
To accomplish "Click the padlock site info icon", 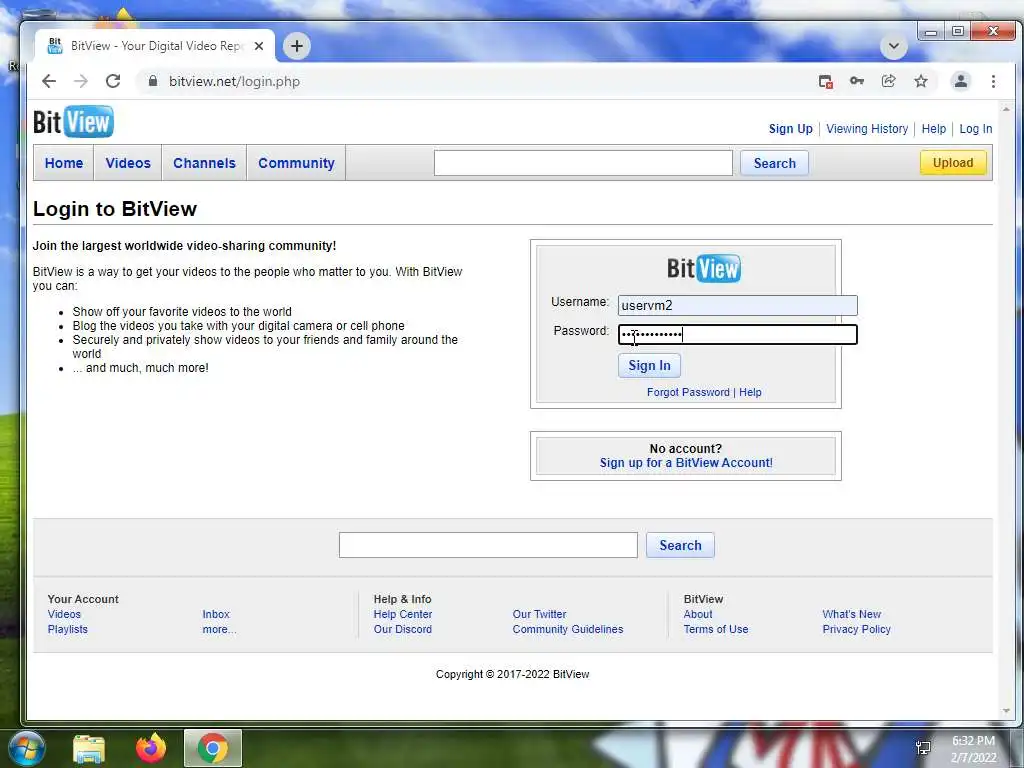I will pyautogui.click(x=153, y=81).
